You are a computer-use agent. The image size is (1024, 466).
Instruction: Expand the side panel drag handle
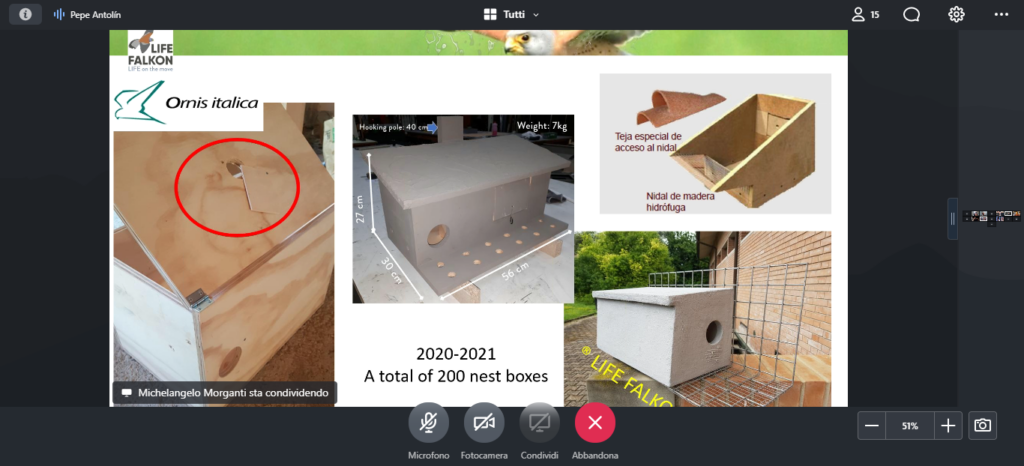tap(953, 219)
